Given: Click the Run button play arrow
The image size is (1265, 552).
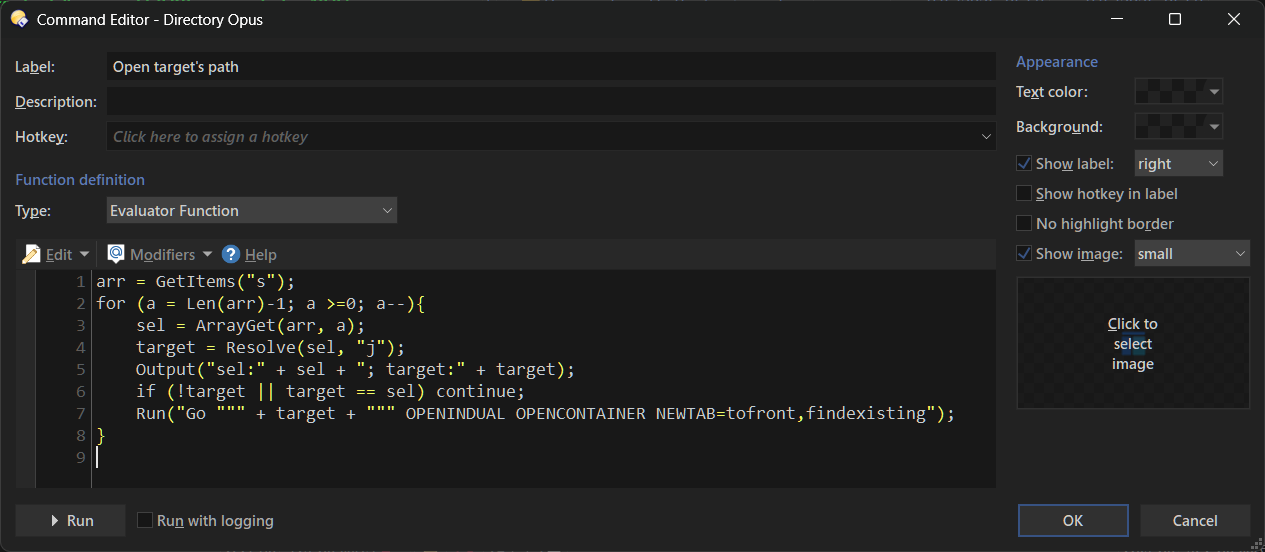Looking at the screenshot, I should [x=54, y=521].
